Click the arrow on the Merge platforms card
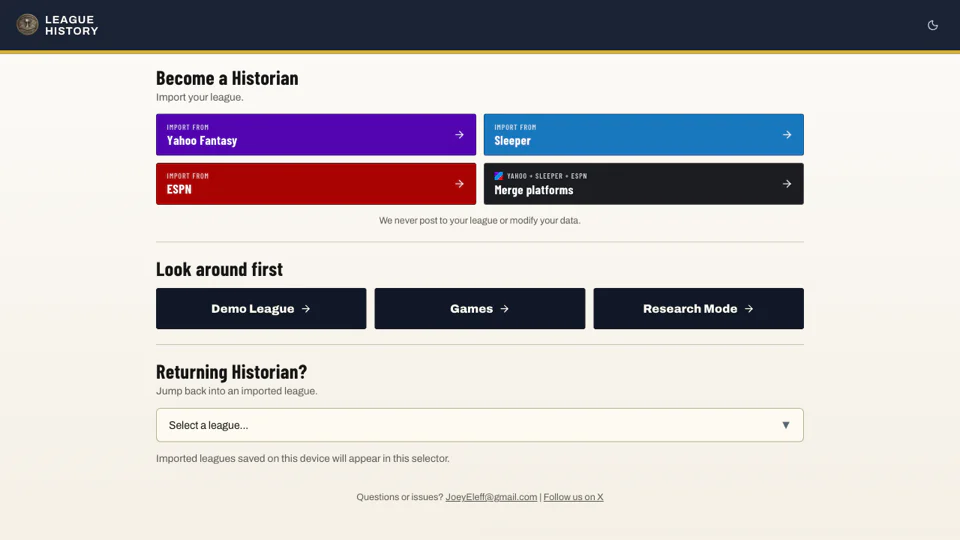This screenshot has height=540, width=960. (x=787, y=184)
